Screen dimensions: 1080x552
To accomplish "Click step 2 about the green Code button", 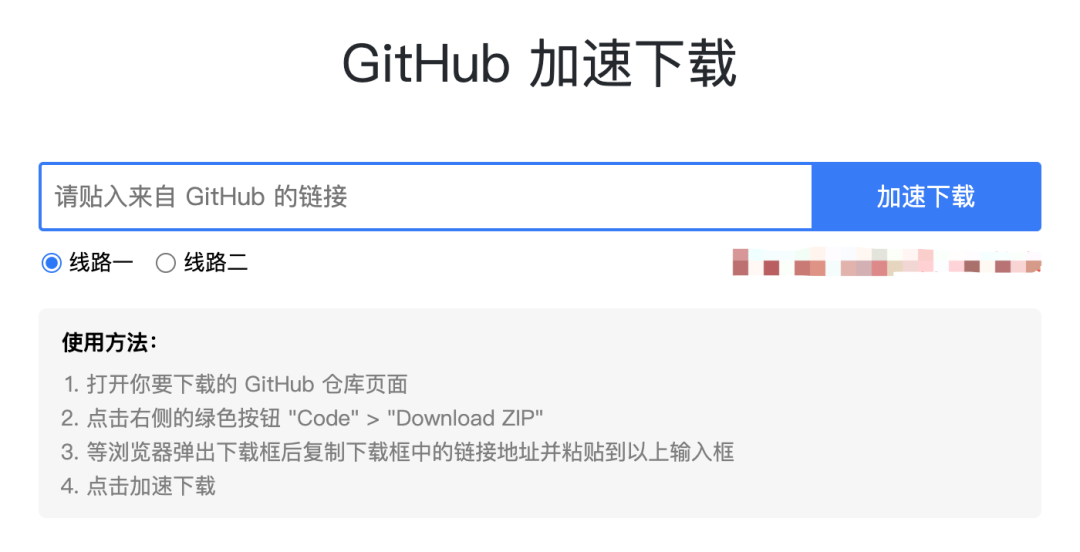I will point(302,418).
